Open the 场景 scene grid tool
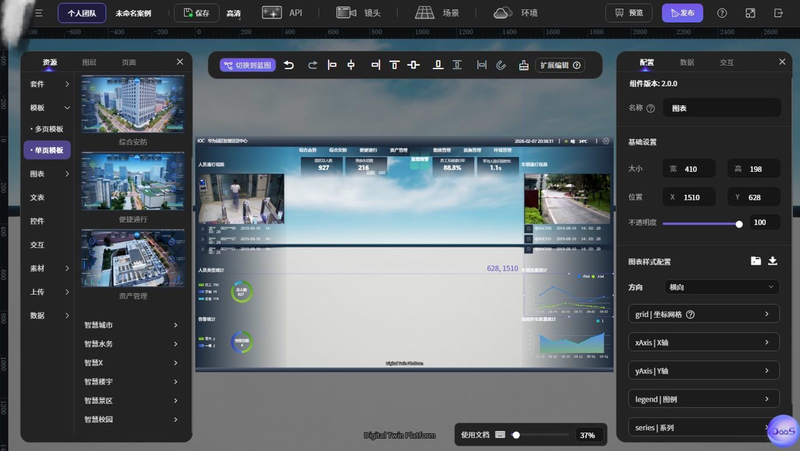Viewport: 800px width, 451px height. coord(437,13)
